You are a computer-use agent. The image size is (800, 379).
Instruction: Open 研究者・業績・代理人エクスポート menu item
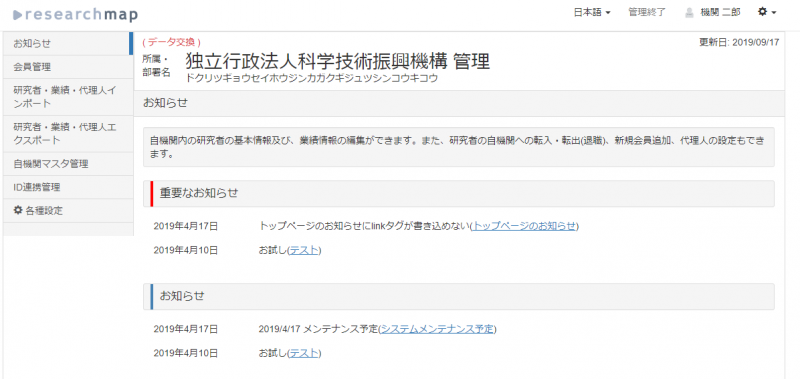point(68,134)
